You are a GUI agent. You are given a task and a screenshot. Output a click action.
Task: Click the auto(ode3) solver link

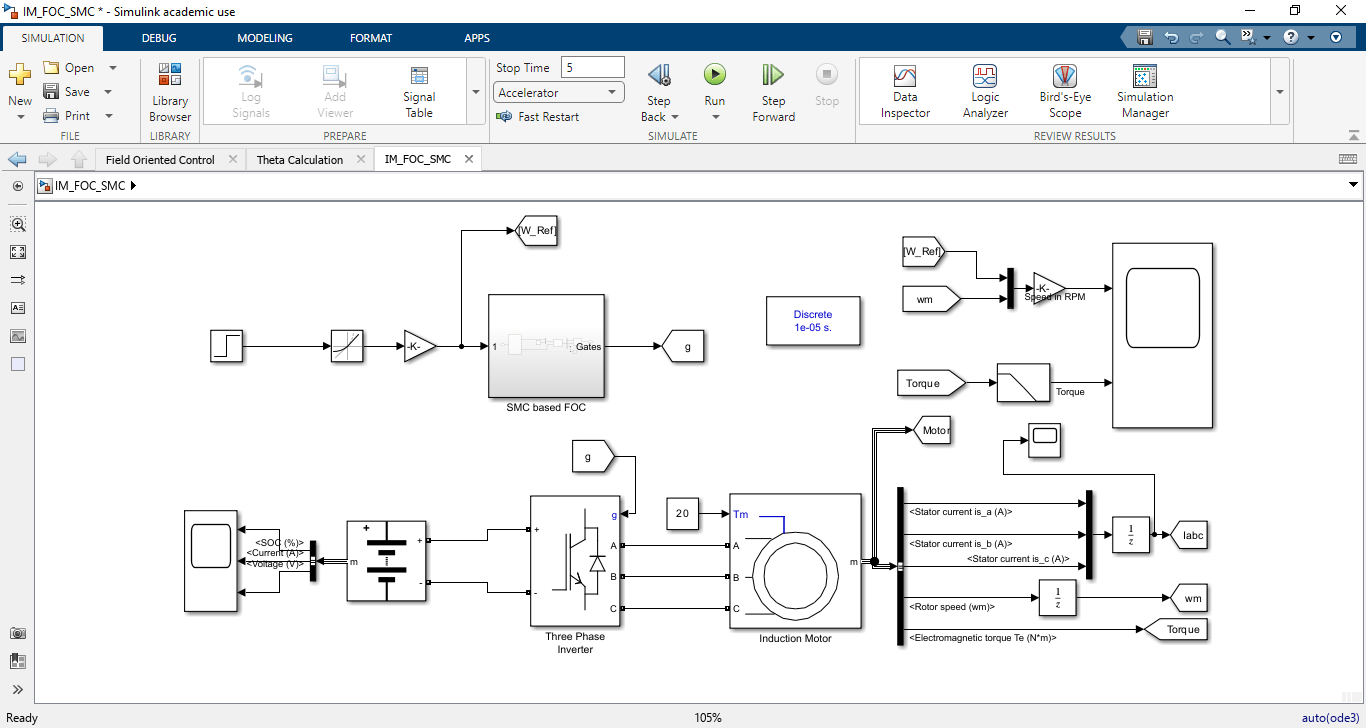1329,717
